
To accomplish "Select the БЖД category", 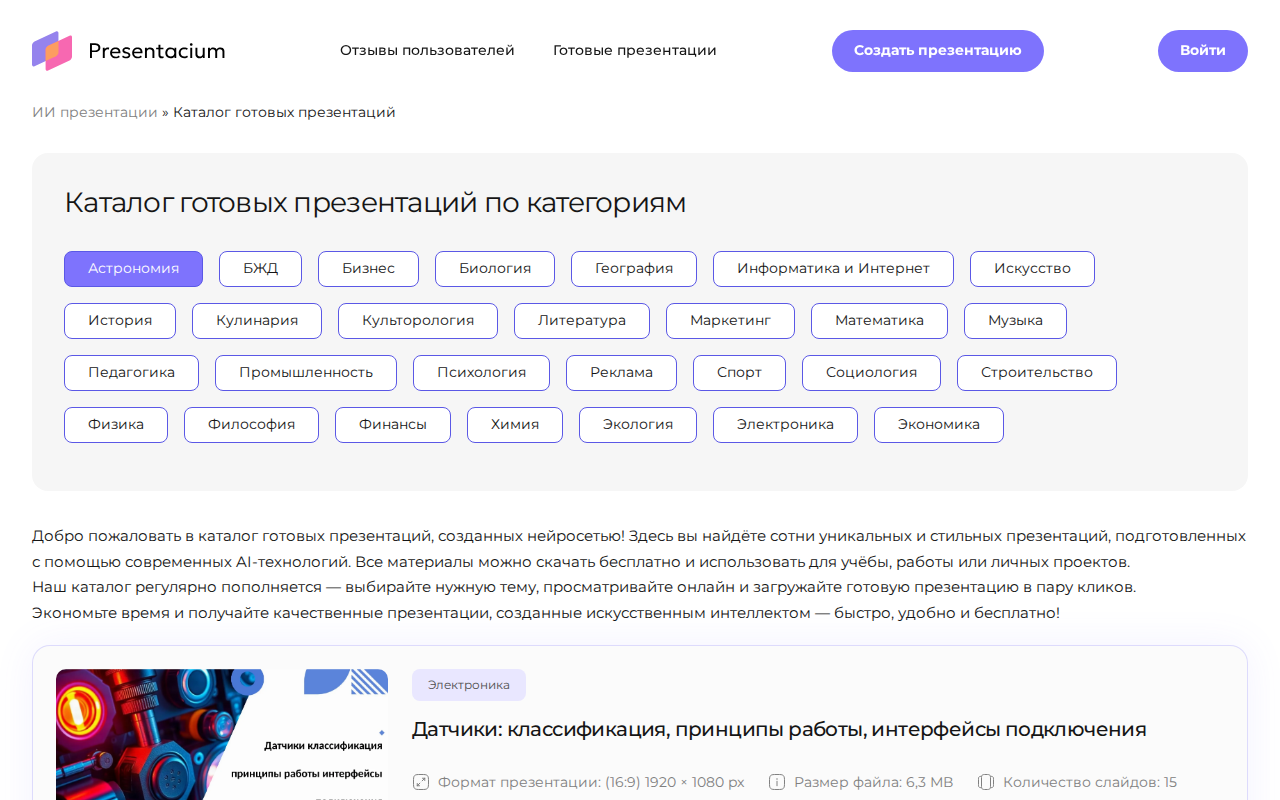I will click(x=261, y=269).
